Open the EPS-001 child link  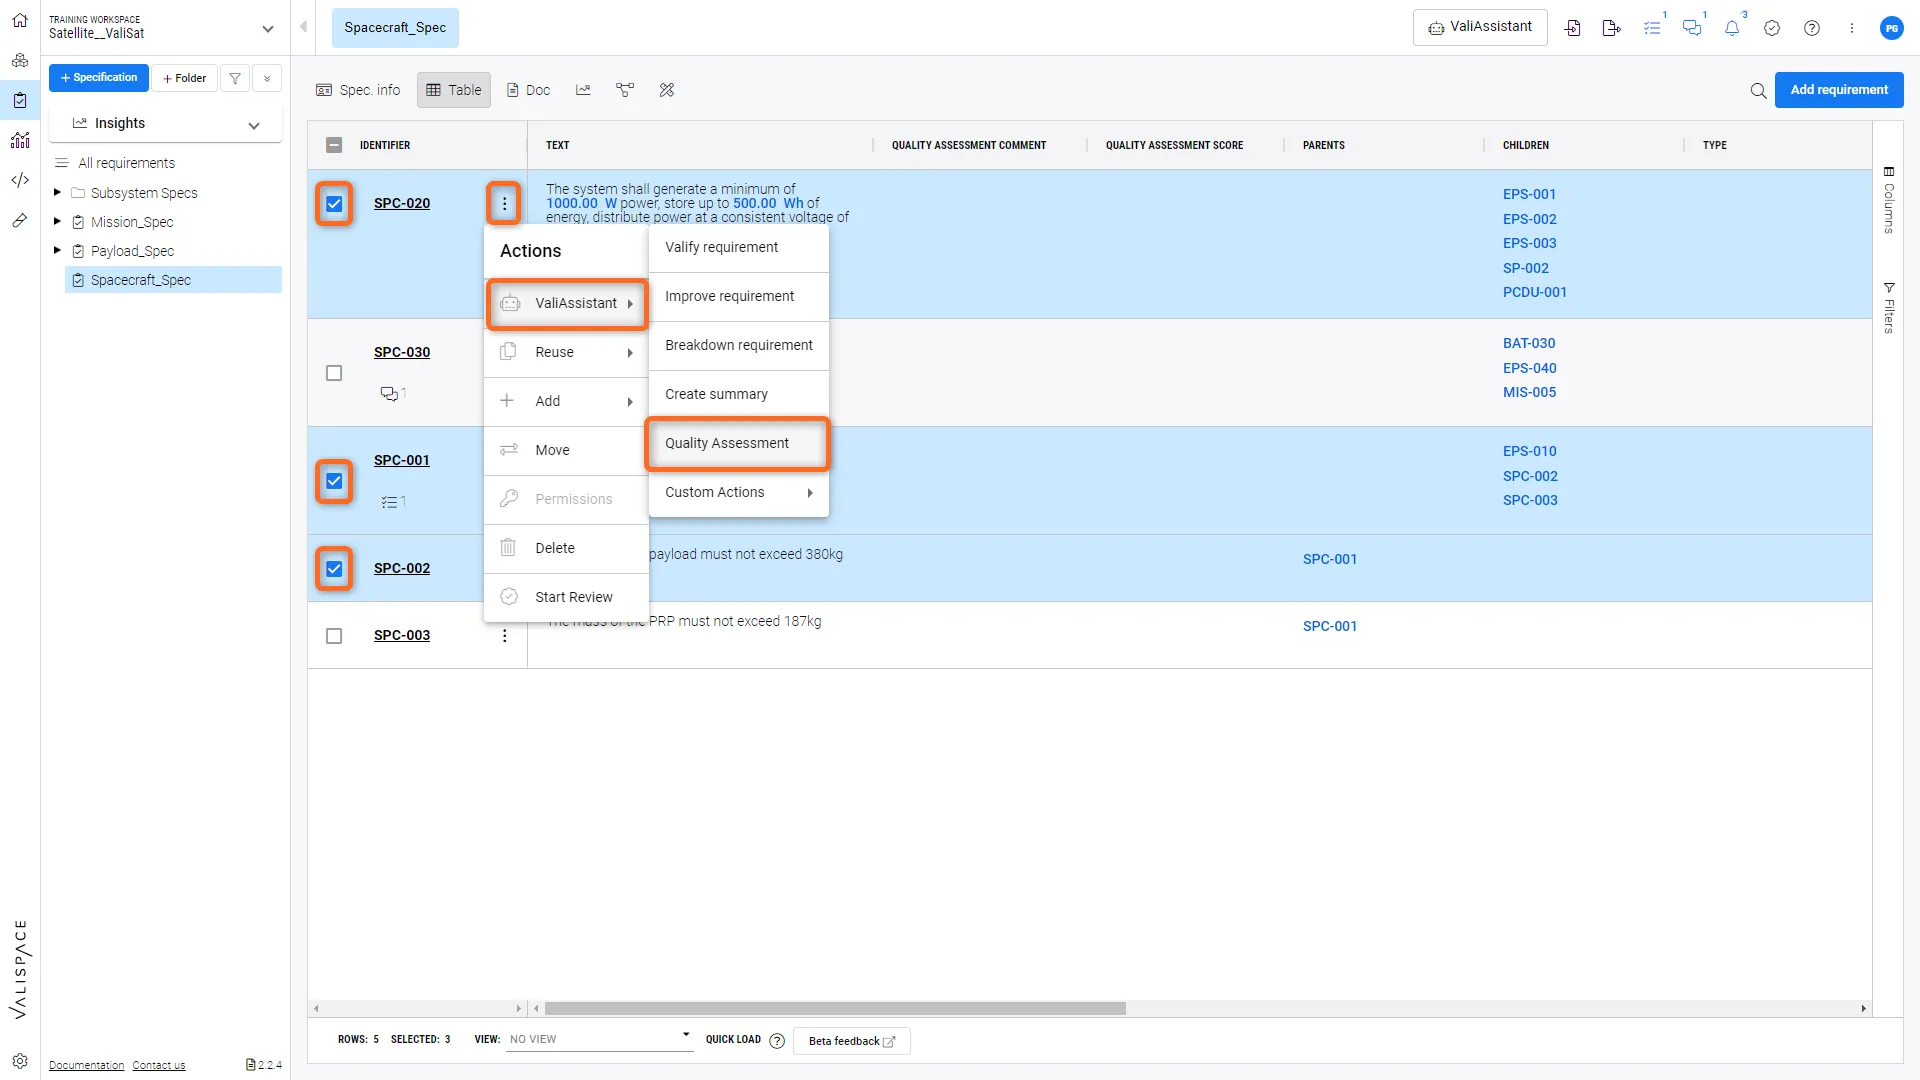[x=1529, y=194]
